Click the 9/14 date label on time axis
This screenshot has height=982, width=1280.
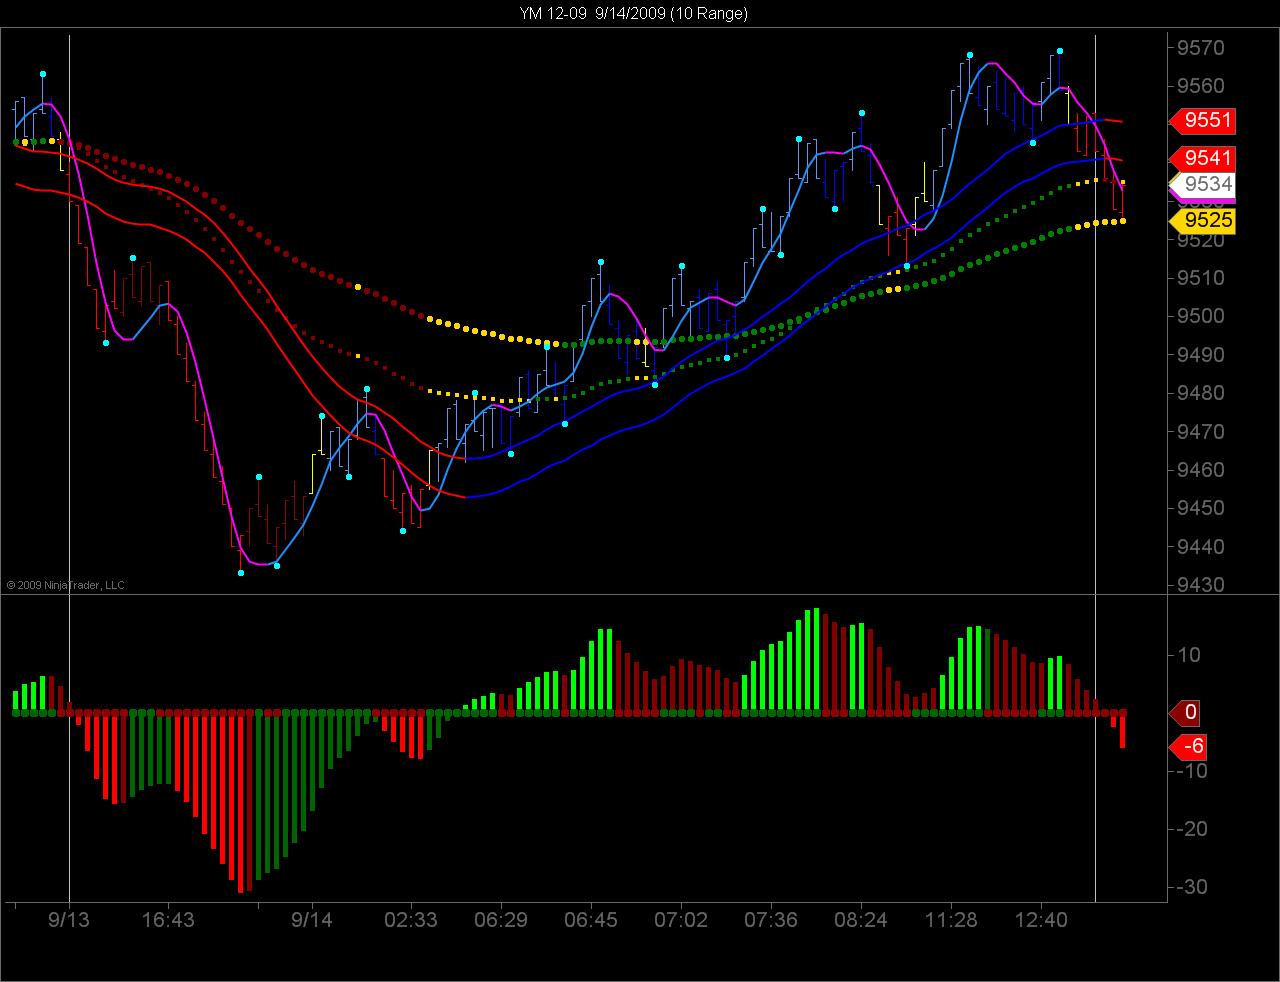[311, 919]
